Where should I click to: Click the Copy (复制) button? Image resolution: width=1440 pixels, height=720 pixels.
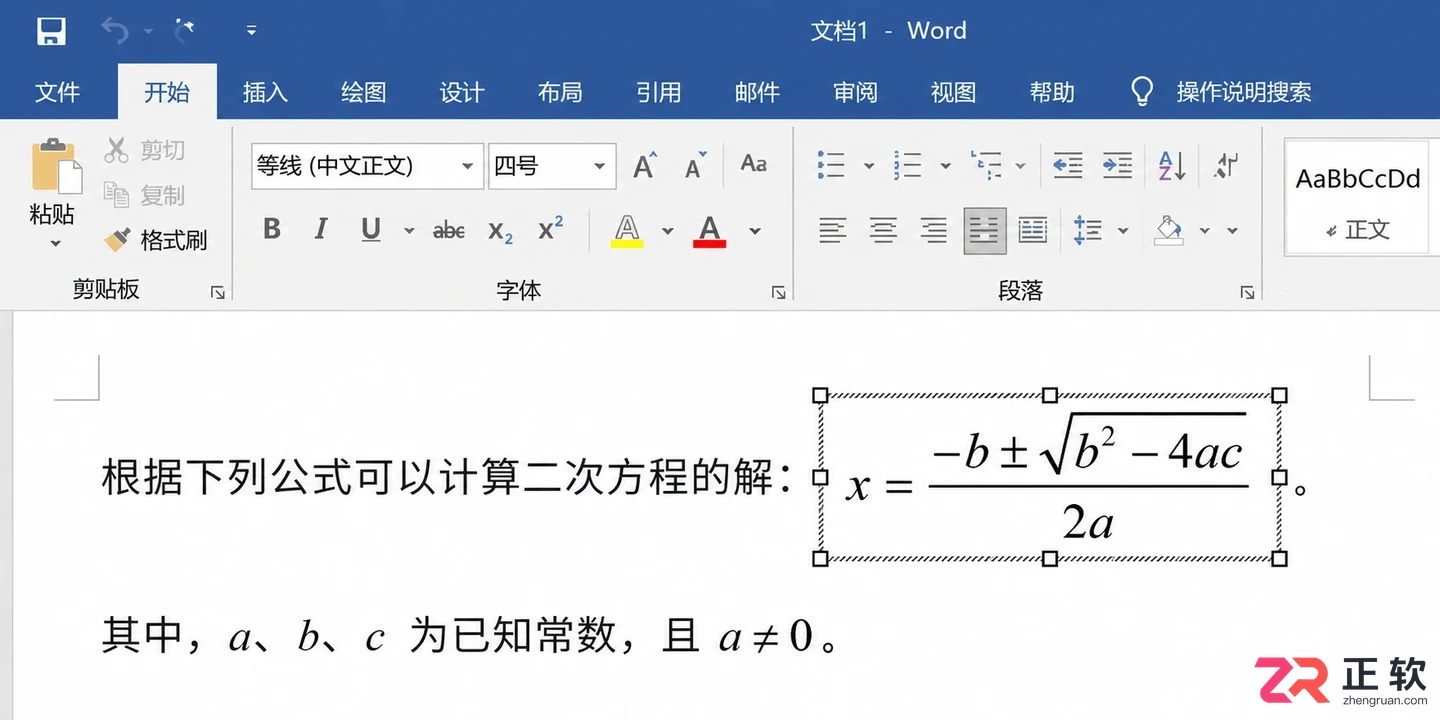pos(145,195)
